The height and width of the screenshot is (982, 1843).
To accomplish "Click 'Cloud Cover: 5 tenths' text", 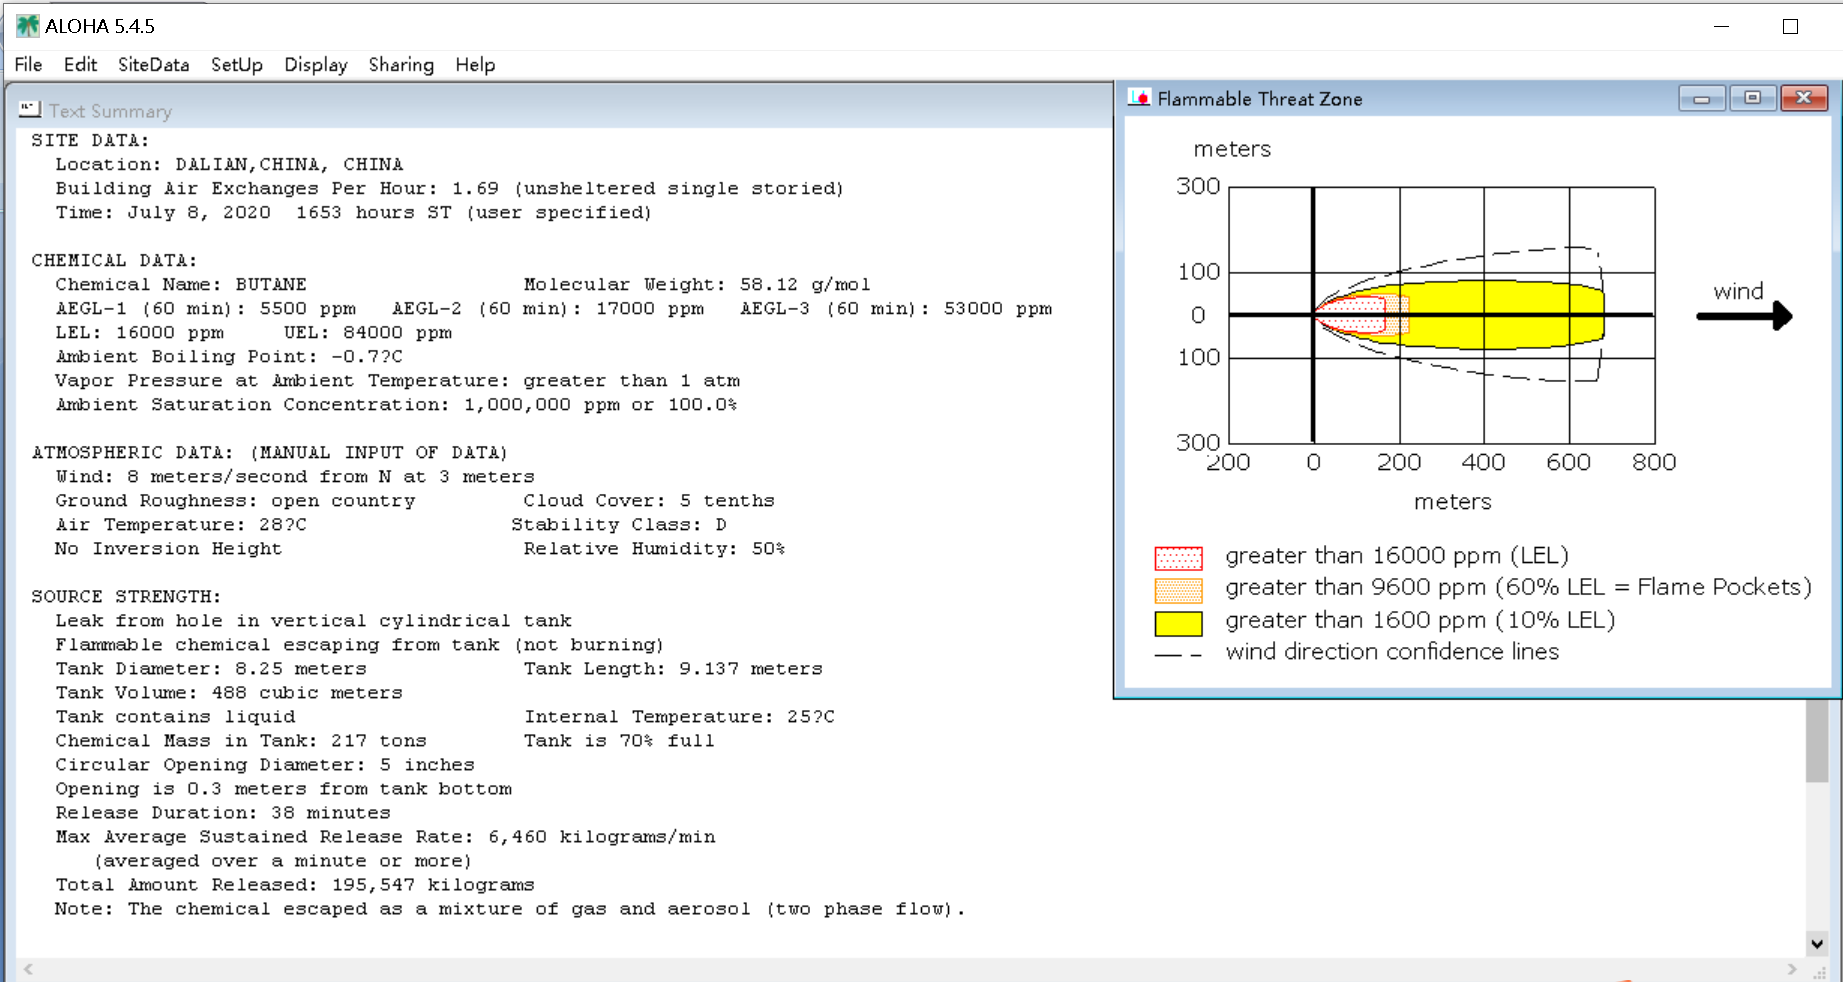I will [x=649, y=501].
